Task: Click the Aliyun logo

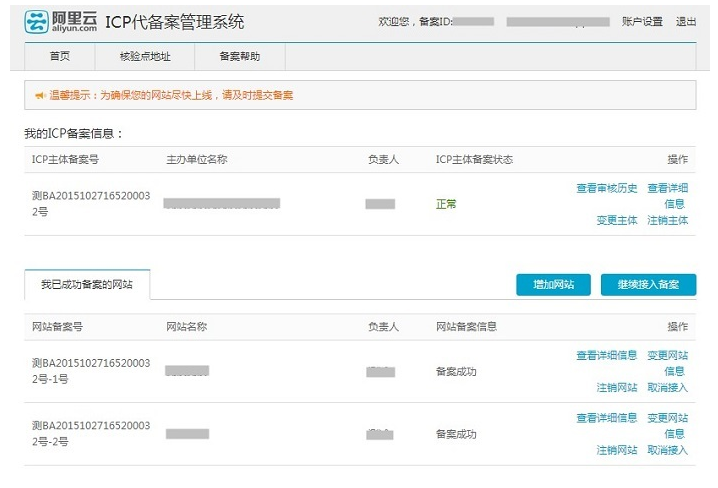Action: [x=61, y=21]
